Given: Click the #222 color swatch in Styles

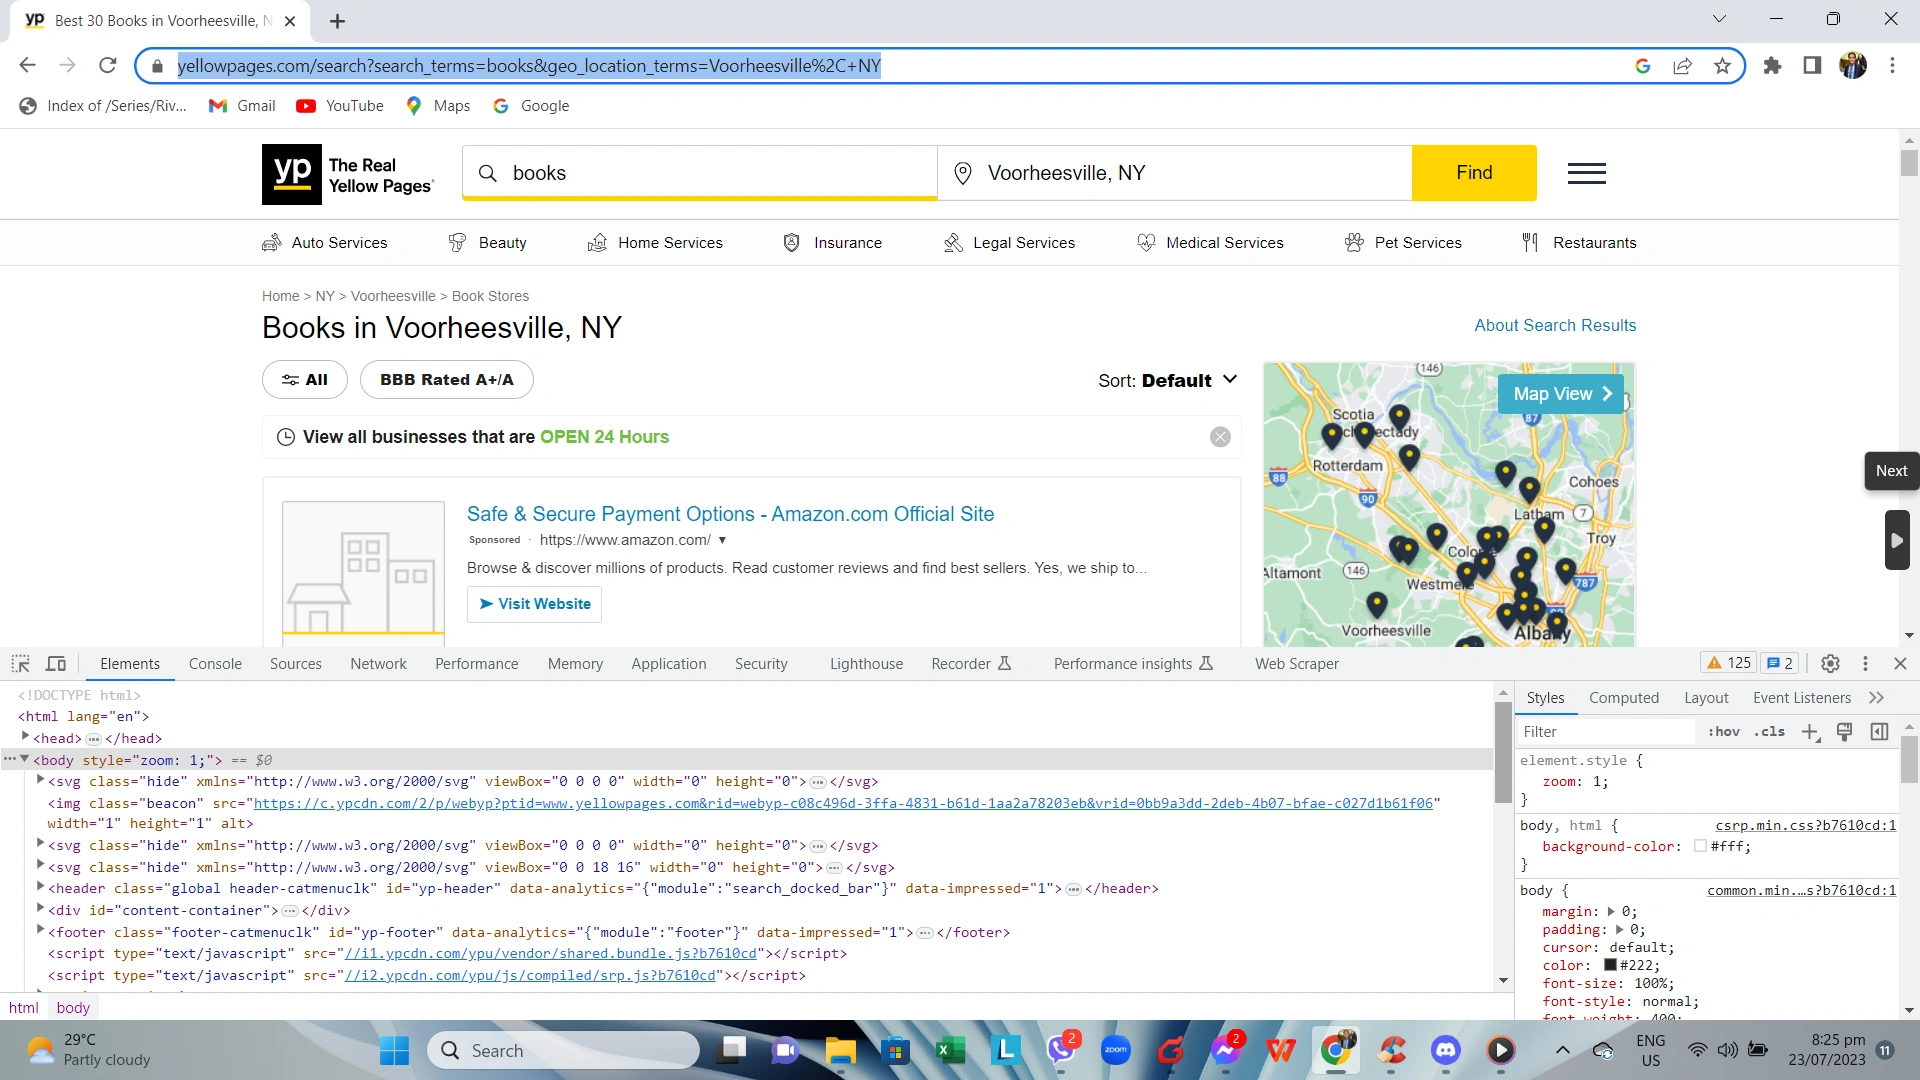Looking at the screenshot, I should pyautogui.click(x=1610, y=965).
